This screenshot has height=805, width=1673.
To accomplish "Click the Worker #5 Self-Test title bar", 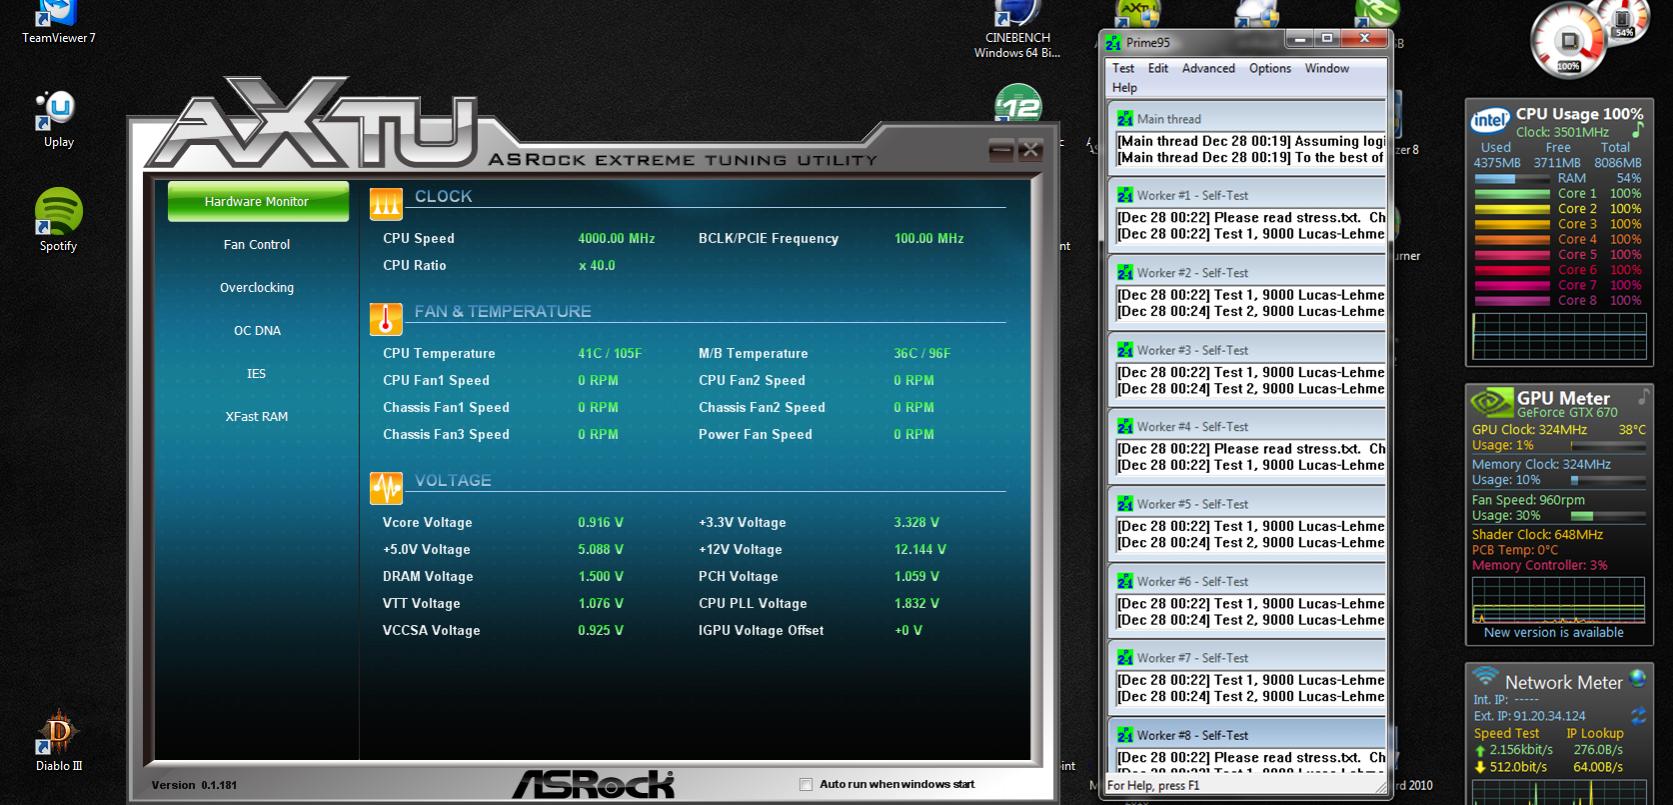I will 1248,504.
